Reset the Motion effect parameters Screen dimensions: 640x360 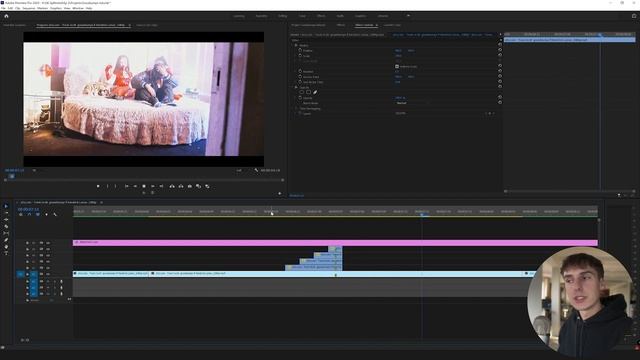[500, 45]
